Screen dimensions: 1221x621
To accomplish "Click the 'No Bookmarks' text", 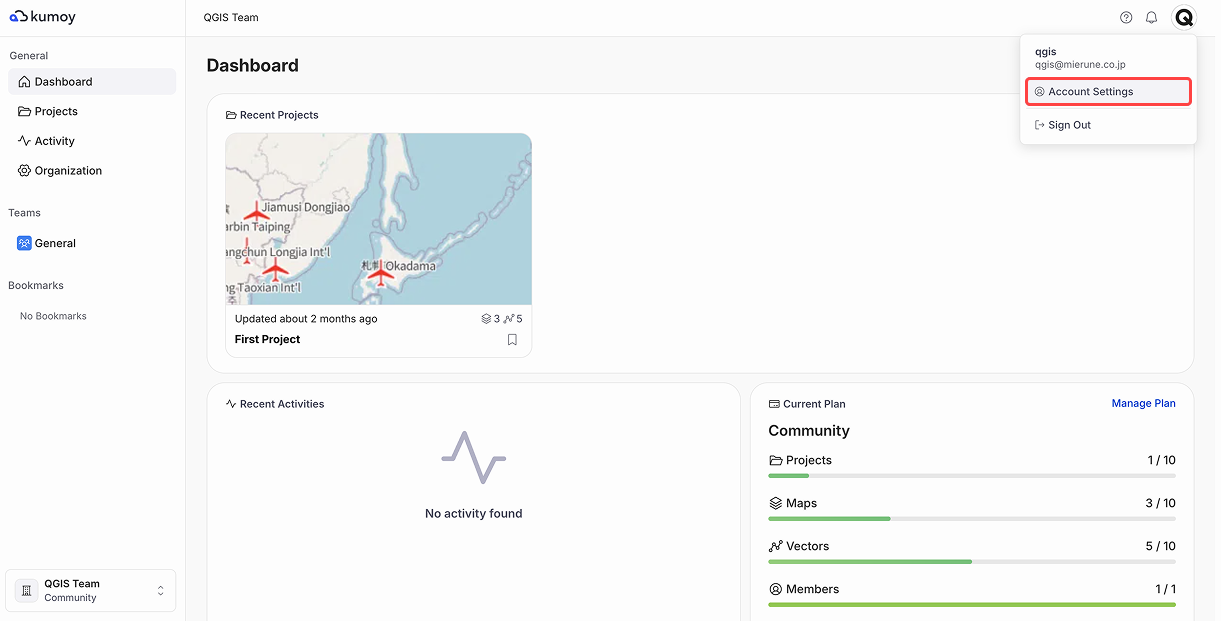I will [53, 316].
